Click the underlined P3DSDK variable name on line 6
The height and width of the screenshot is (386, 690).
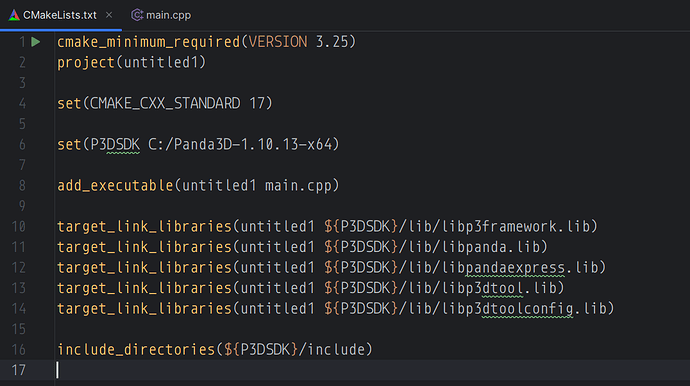tap(115, 144)
